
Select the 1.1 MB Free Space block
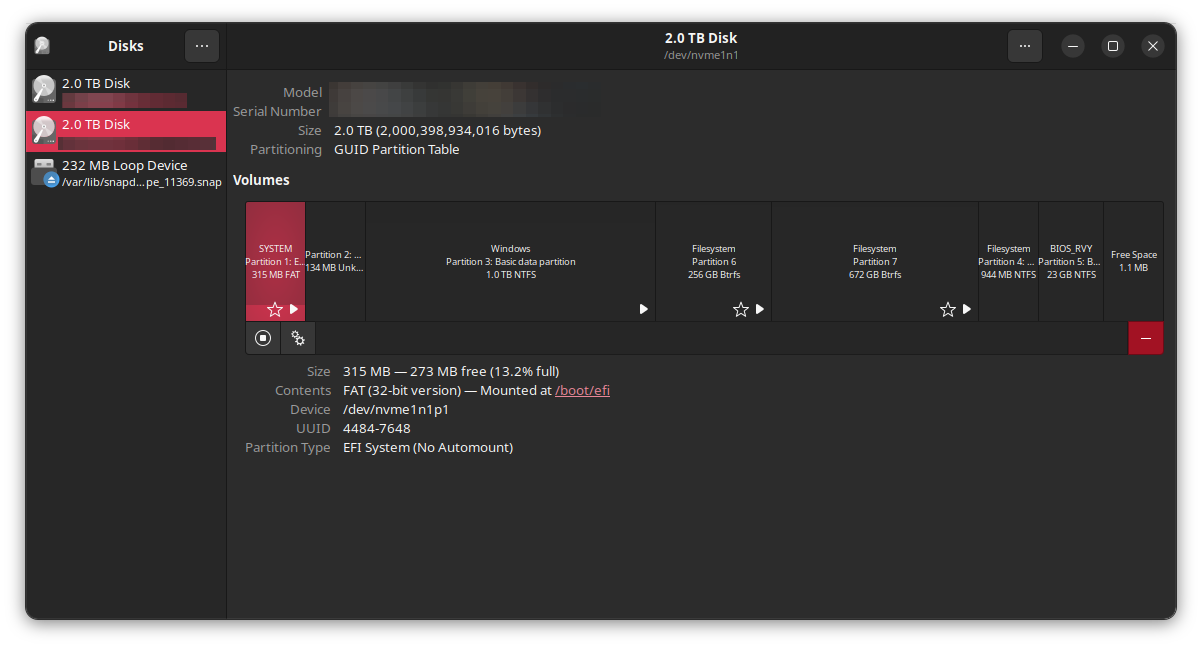click(1133, 261)
